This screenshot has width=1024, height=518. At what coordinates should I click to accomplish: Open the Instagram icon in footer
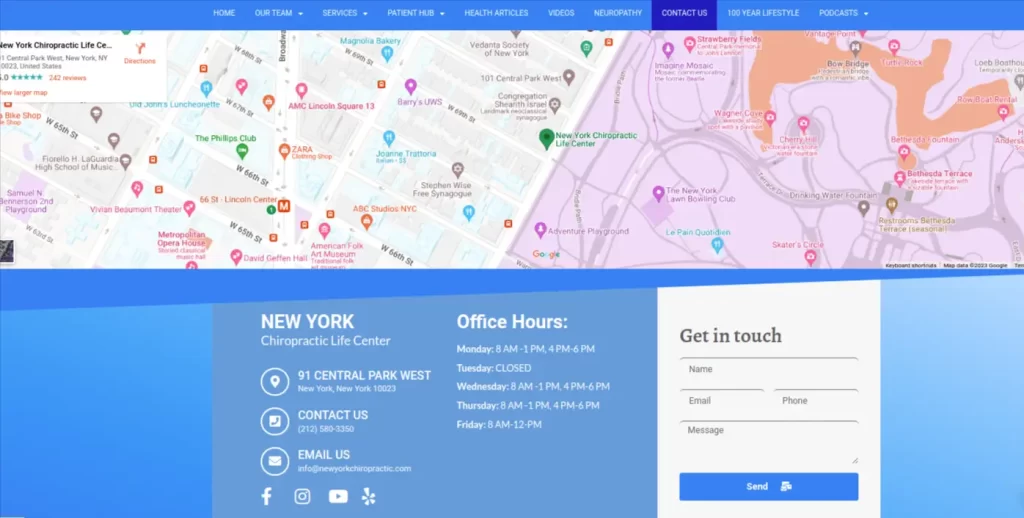click(x=302, y=496)
